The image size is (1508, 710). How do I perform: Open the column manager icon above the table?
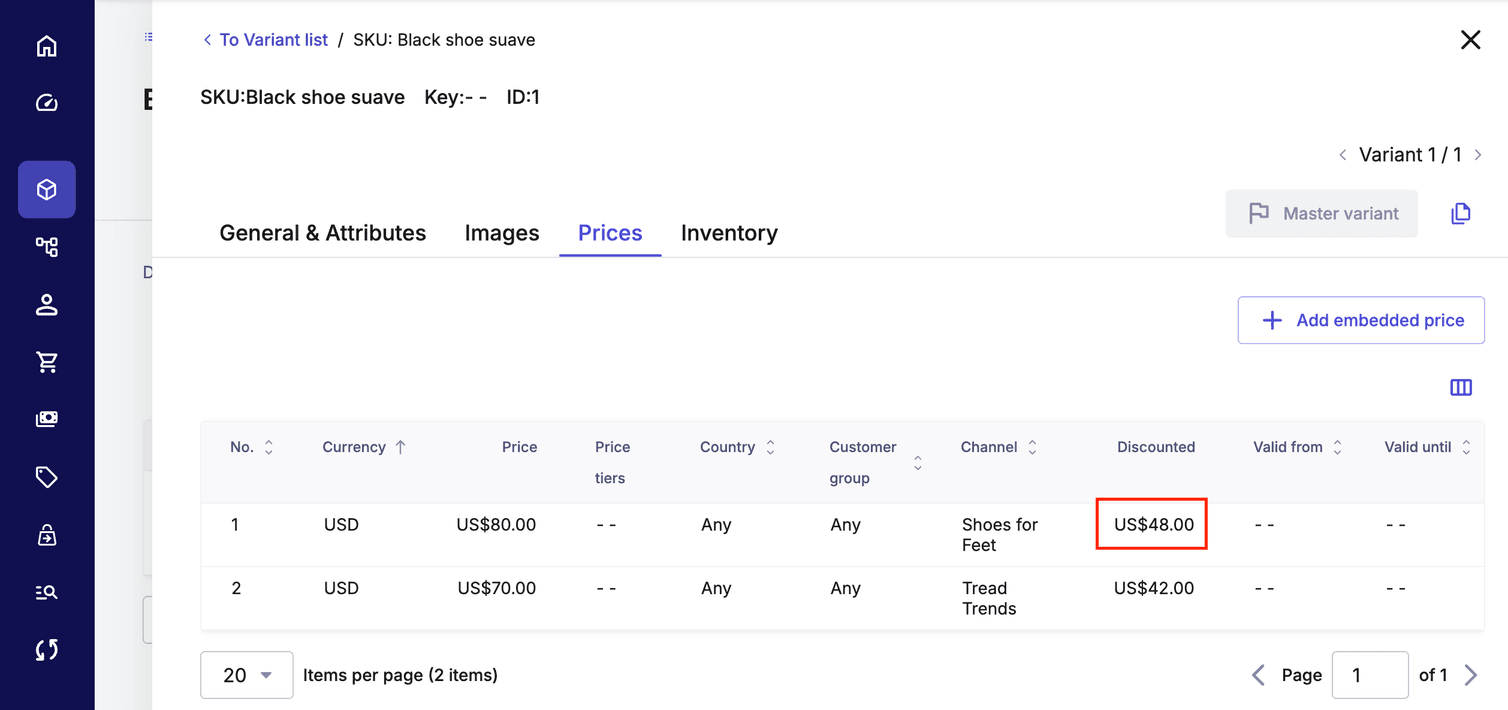pos(1461,387)
